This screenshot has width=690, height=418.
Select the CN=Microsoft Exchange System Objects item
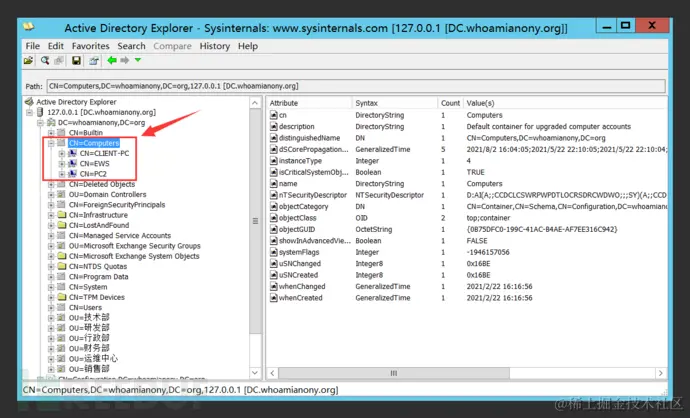[134, 256]
